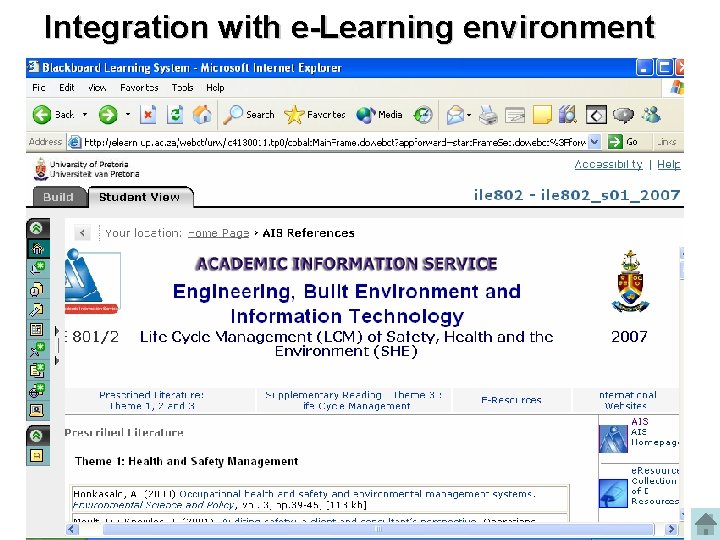Click the diamond code toolbar icon
The width and height of the screenshot is (720, 540).
(596, 115)
